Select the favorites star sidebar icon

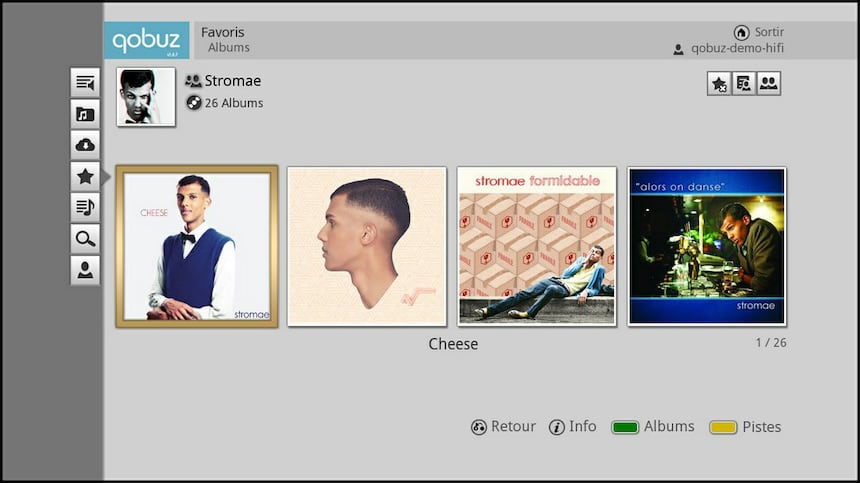pyautogui.click(x=85, y=177)
